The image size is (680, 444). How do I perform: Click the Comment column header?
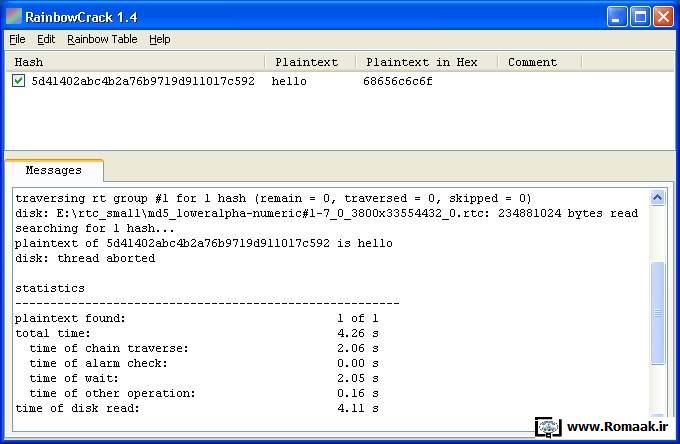(x=539, y=62)
